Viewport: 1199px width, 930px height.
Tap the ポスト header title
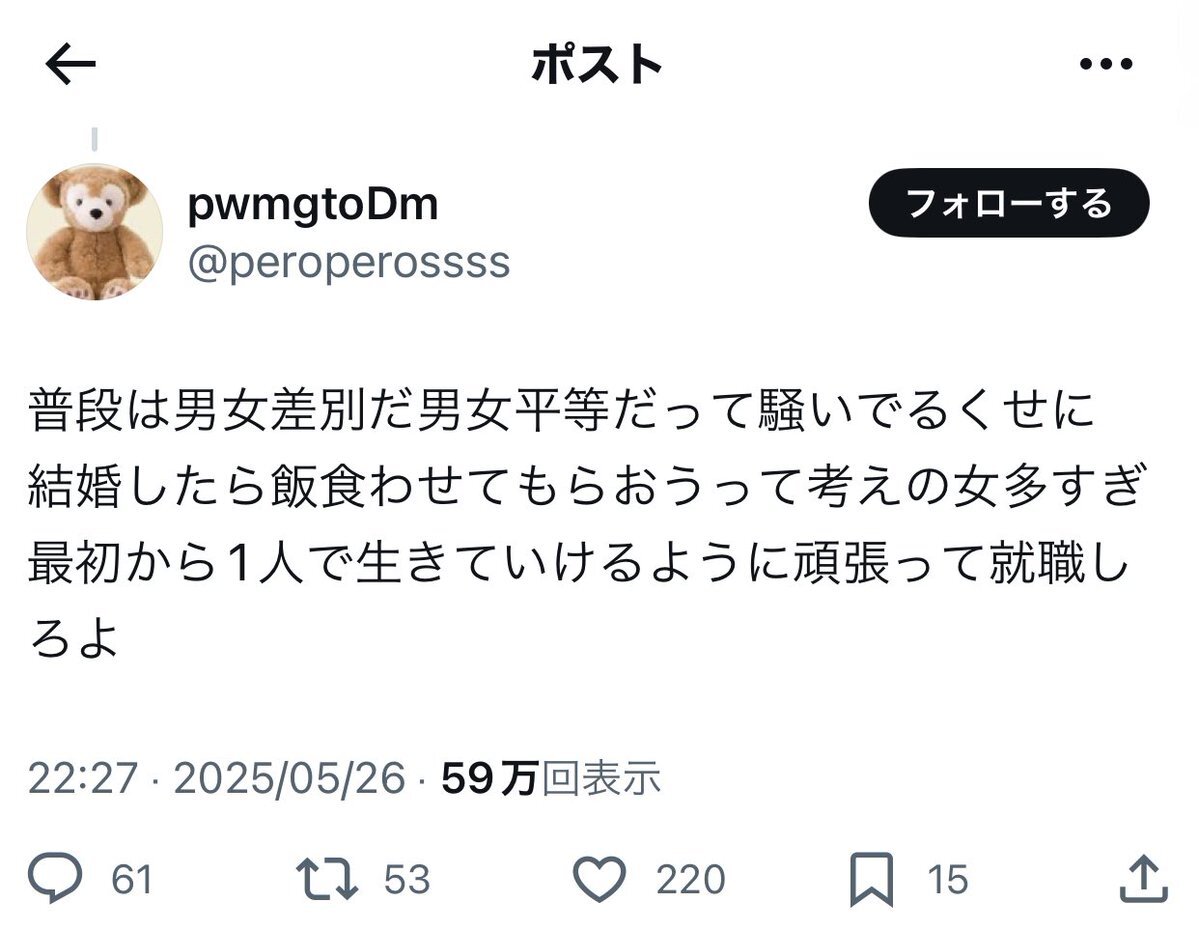pyautogui.click(x=597, y=64)
